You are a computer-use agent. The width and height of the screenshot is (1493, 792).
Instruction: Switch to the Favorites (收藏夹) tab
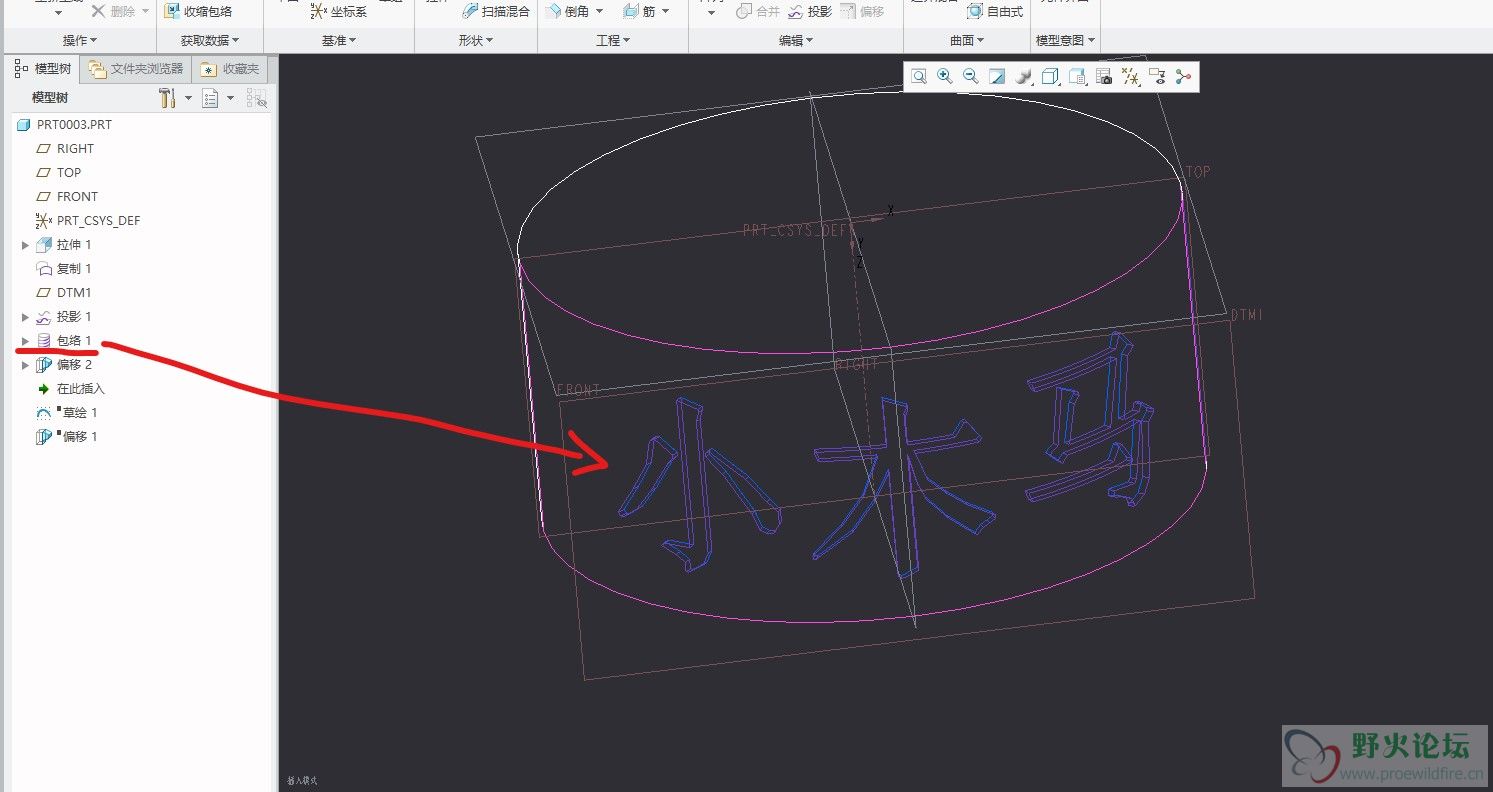230,69
